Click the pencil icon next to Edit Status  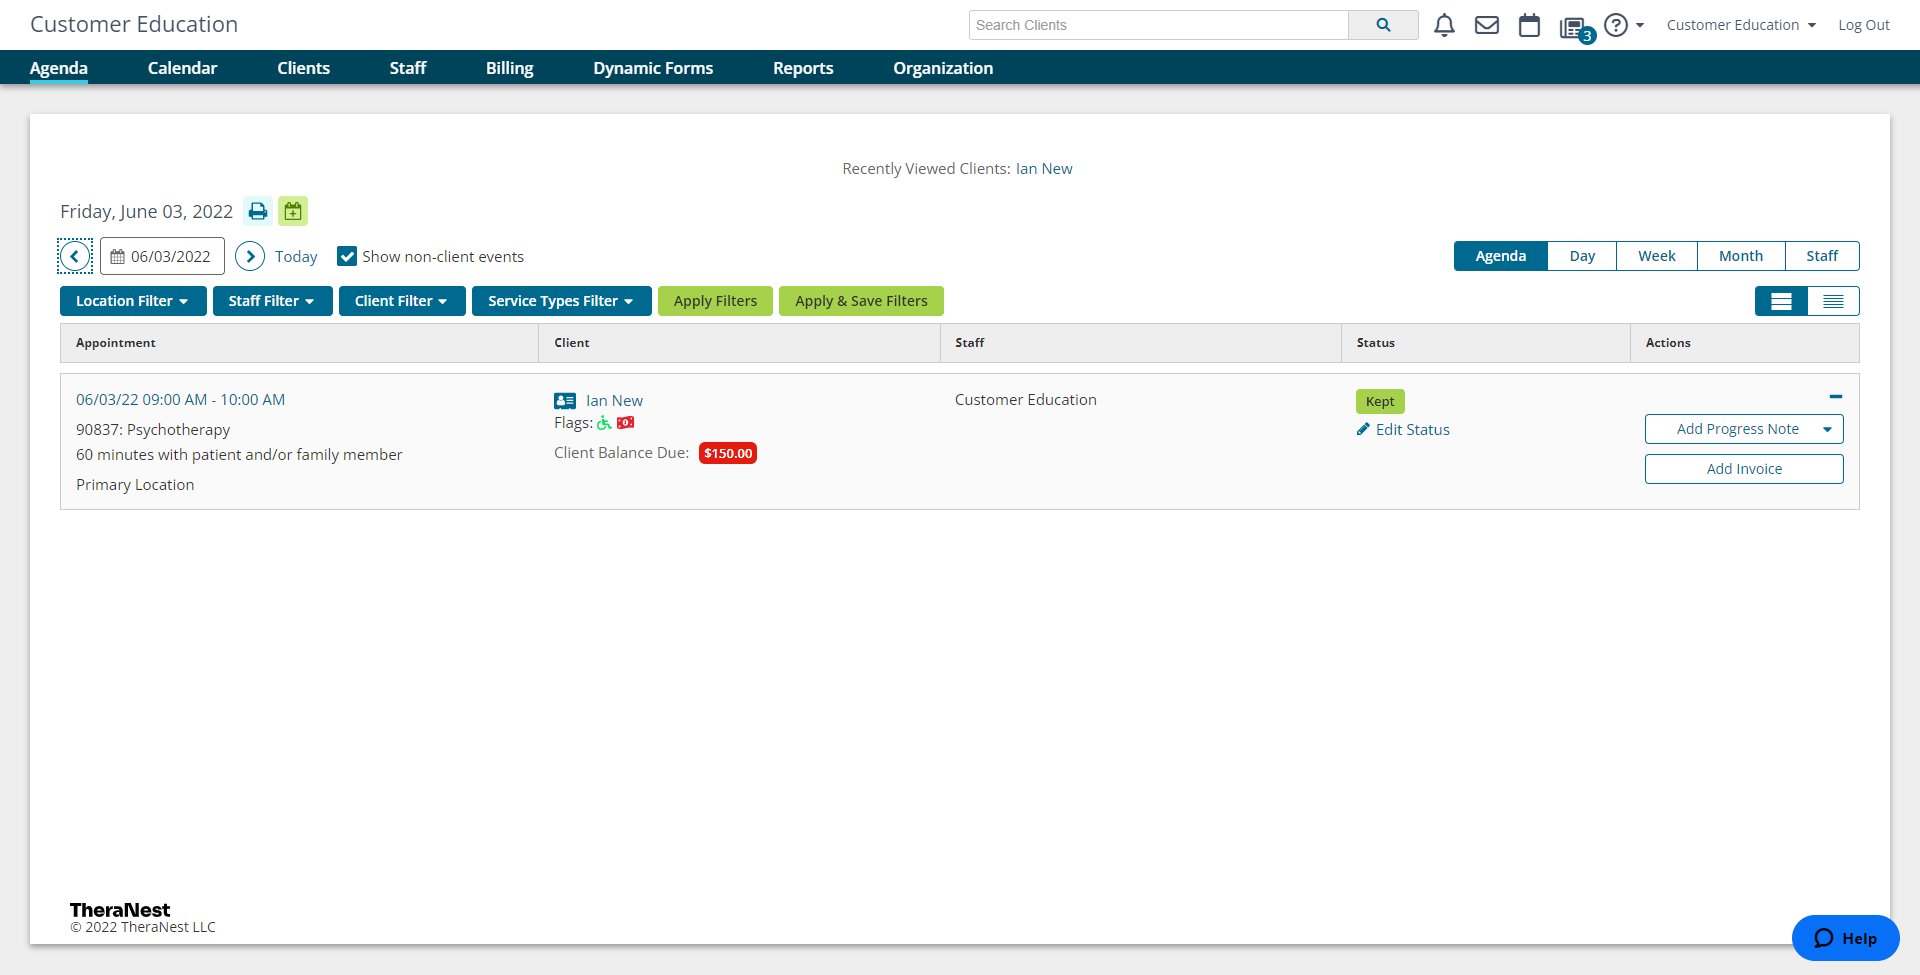pos(1363,429)
